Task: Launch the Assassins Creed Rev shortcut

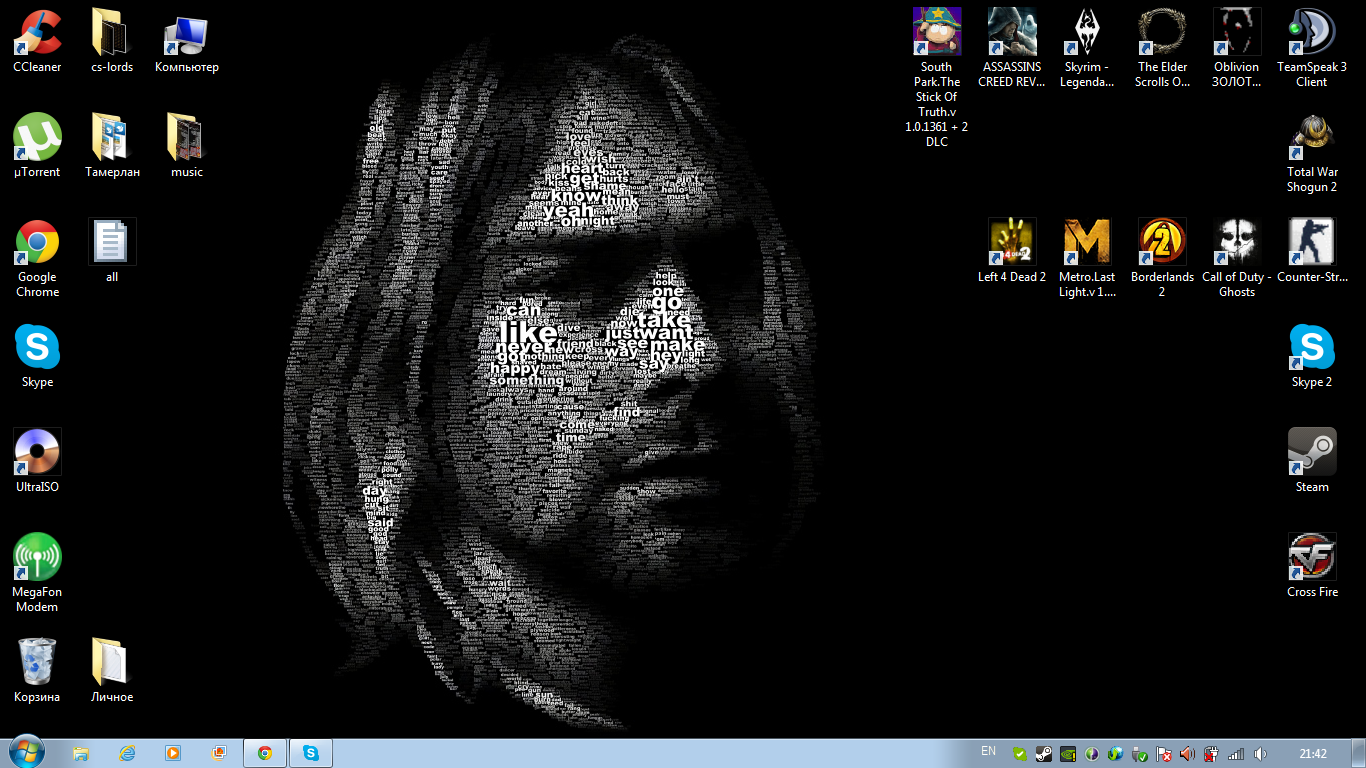Action: [1012, 49]
